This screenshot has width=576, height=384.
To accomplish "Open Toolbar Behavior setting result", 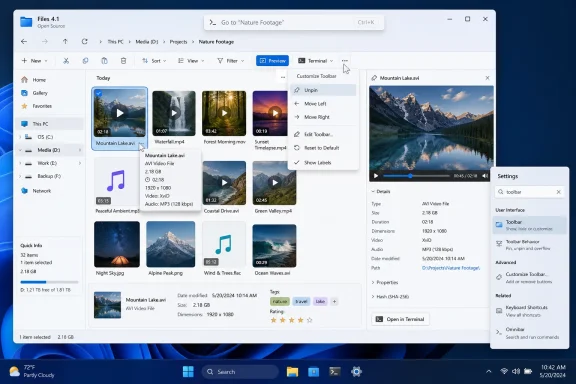I will [x=529, y=245].
